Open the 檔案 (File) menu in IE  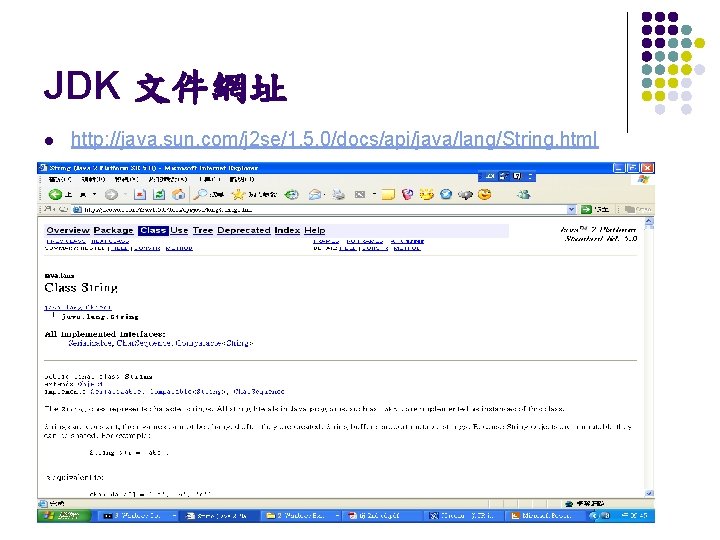60,180
